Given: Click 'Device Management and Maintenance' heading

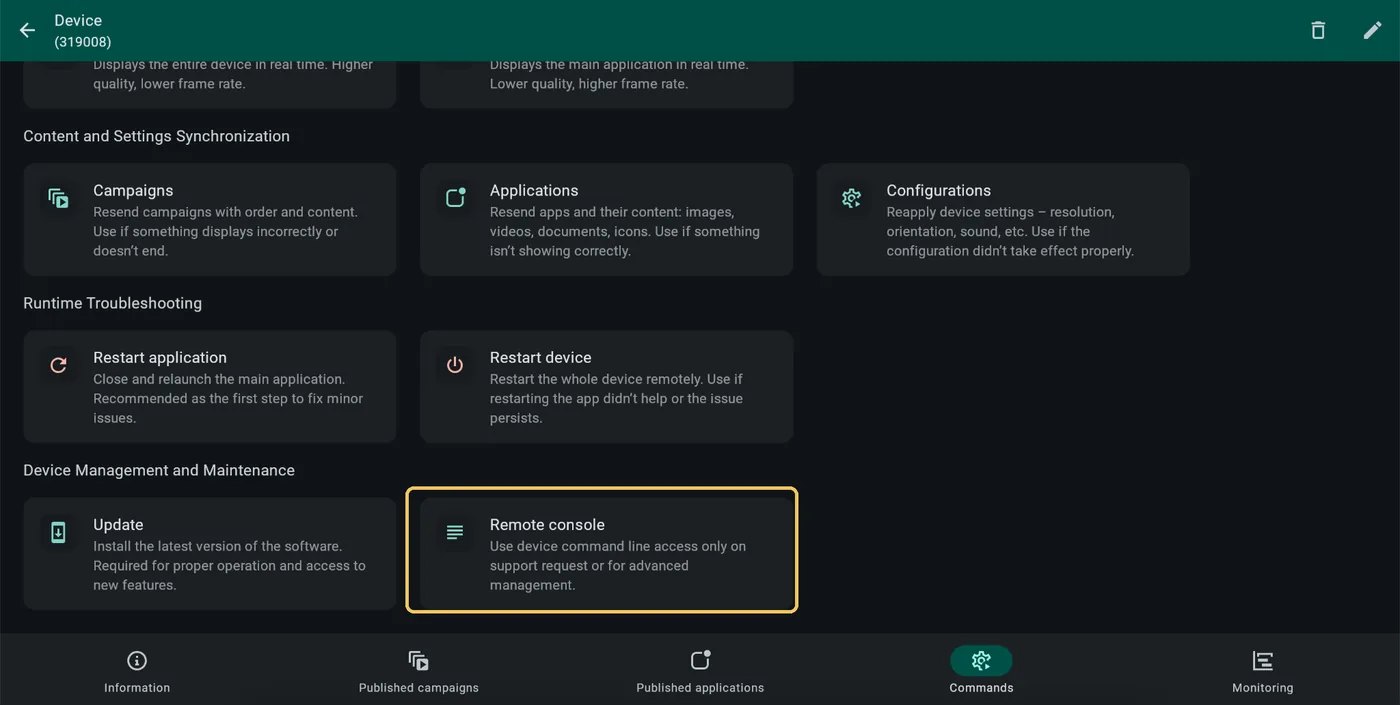Looking at the screenshot, I should tap(159, 470).
